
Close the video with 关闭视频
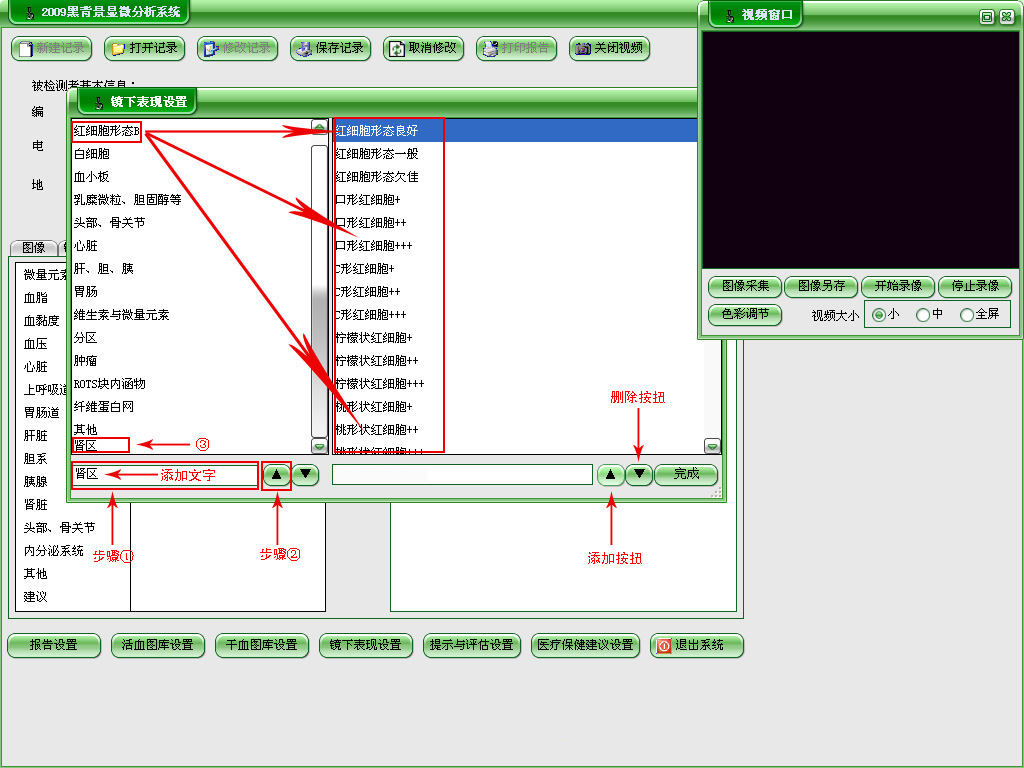pyautogui.click(x=608, y=48)
